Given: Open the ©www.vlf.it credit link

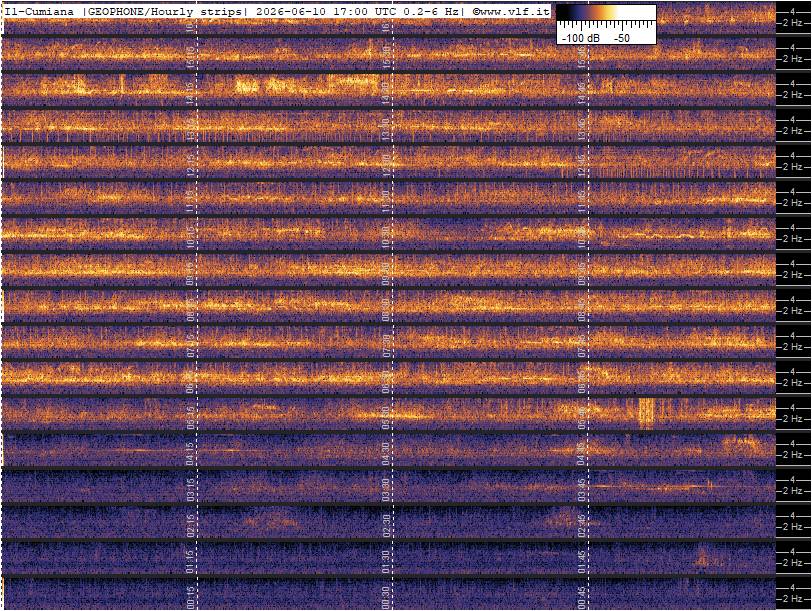Looking at the screenshot, I should 511,11.
